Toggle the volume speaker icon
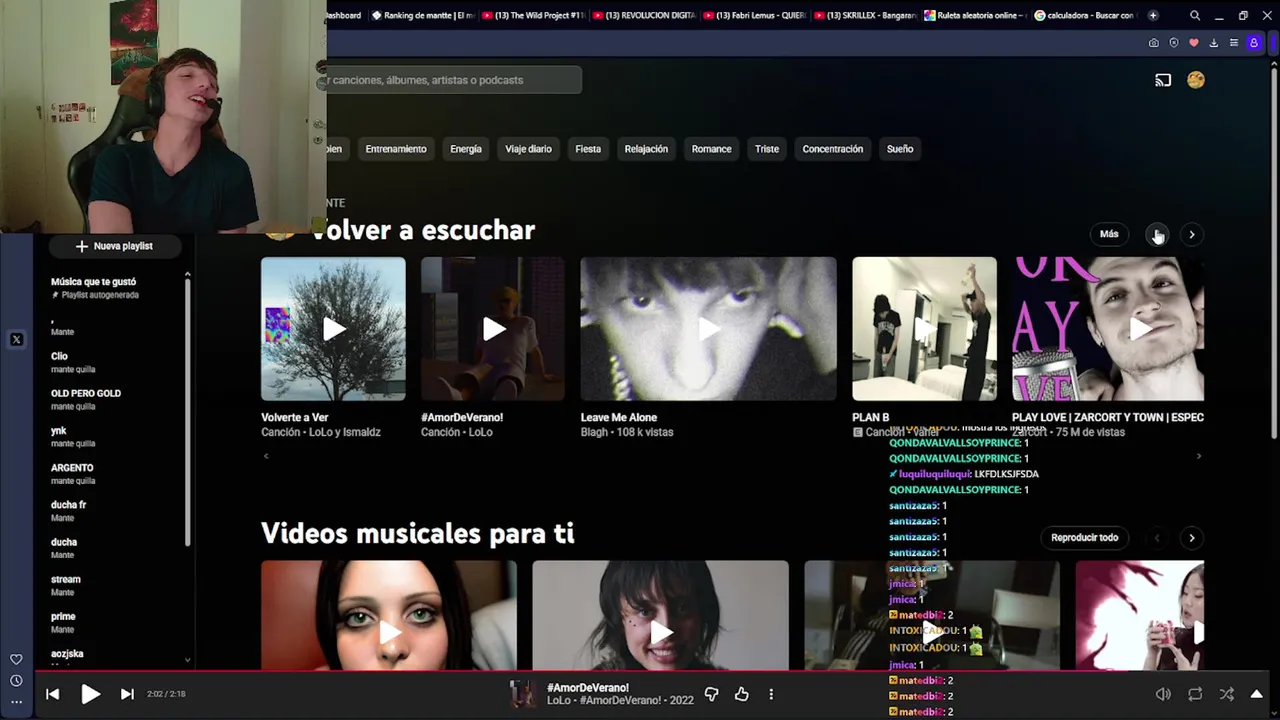 pyautogui.click(x=1163, y=694)
